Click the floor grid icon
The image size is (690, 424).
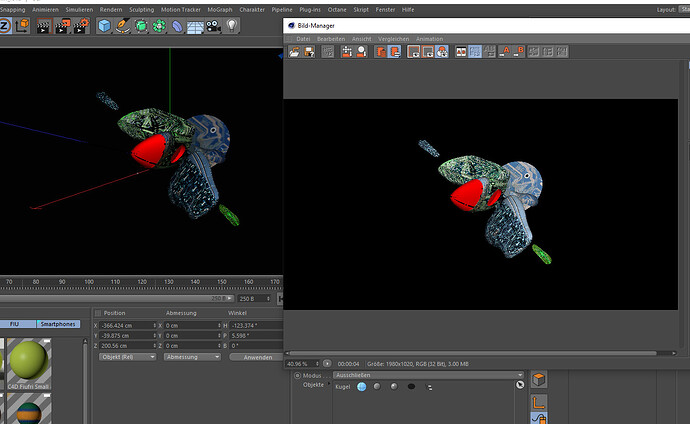195,27
